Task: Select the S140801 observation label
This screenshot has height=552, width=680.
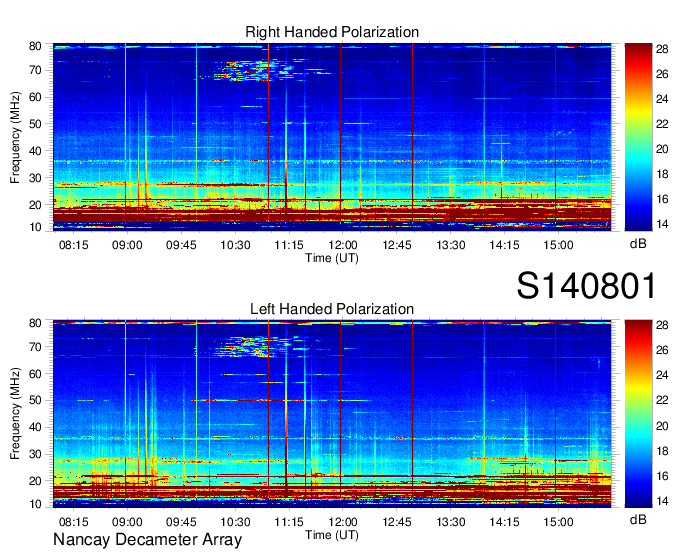Action: pos(586,286)
